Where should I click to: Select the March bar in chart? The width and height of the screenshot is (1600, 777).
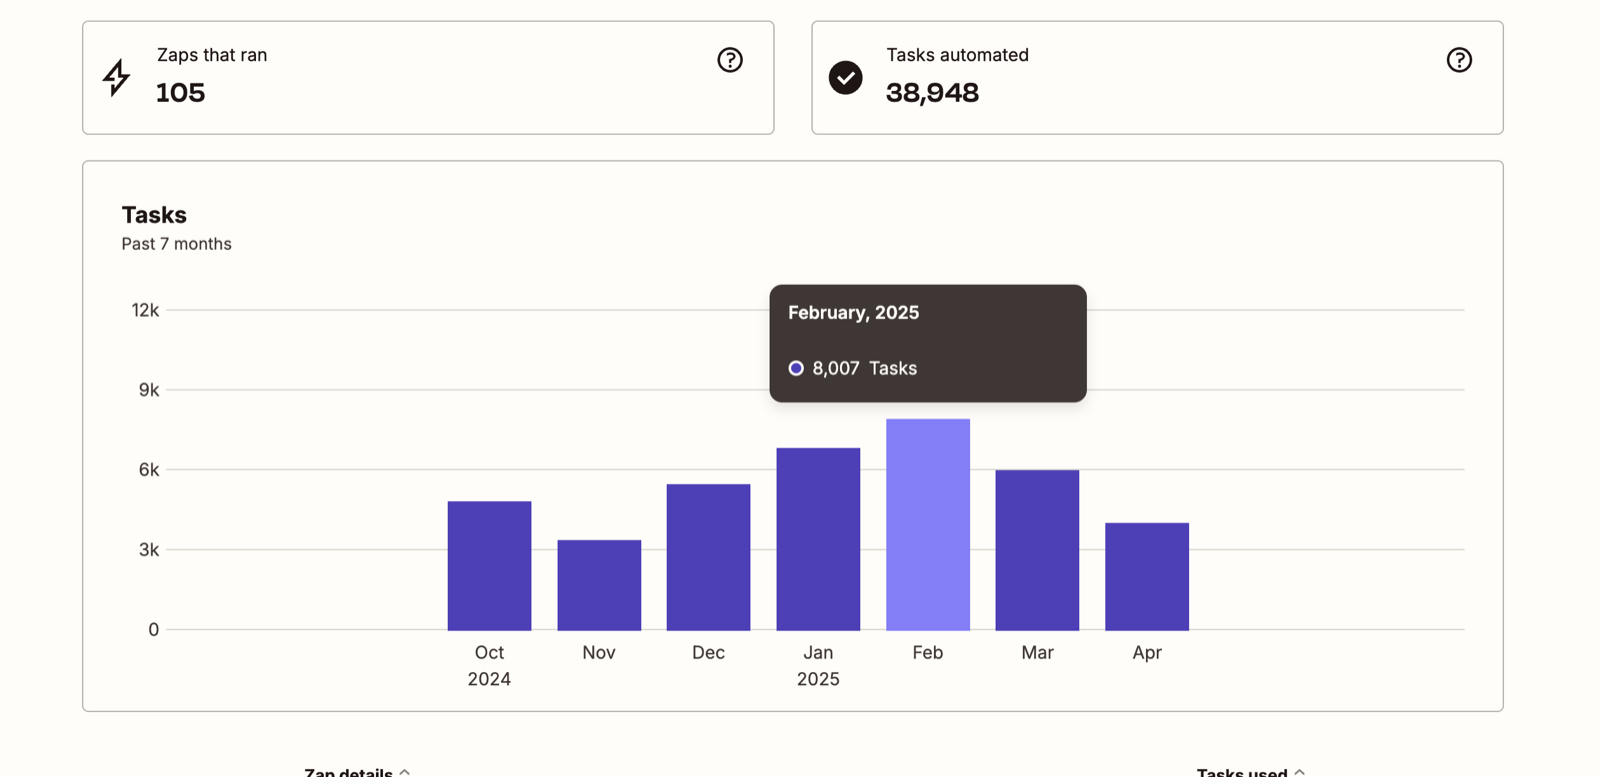(x=1037, y=550)
